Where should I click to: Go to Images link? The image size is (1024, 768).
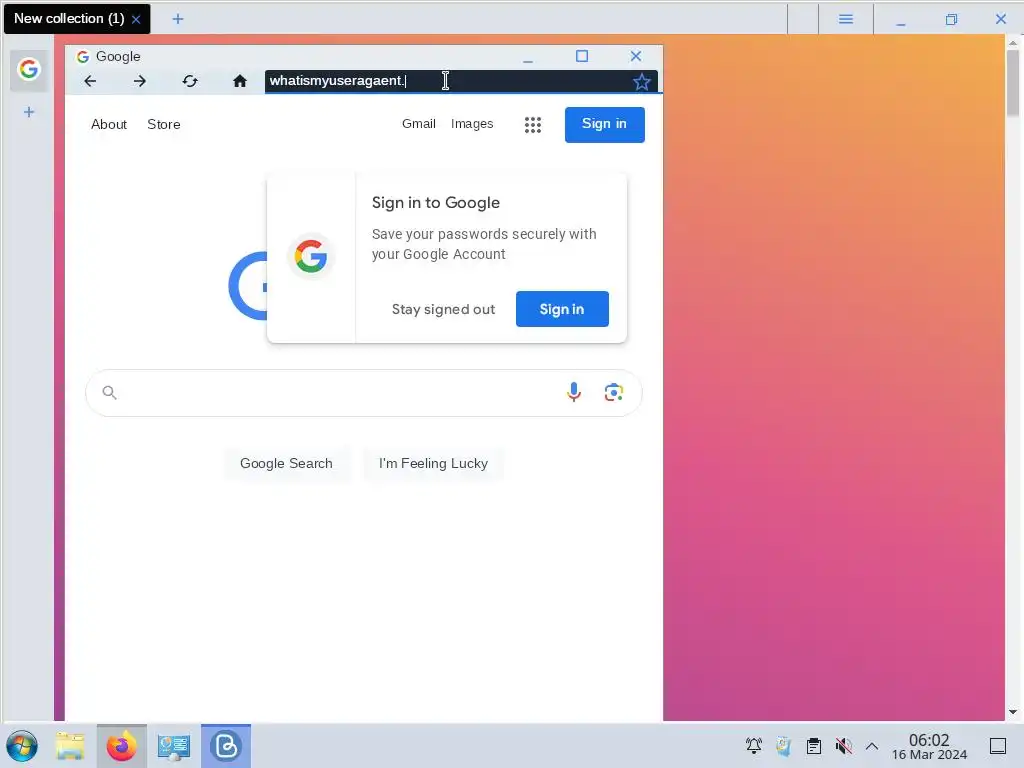(x=472, y=123)
